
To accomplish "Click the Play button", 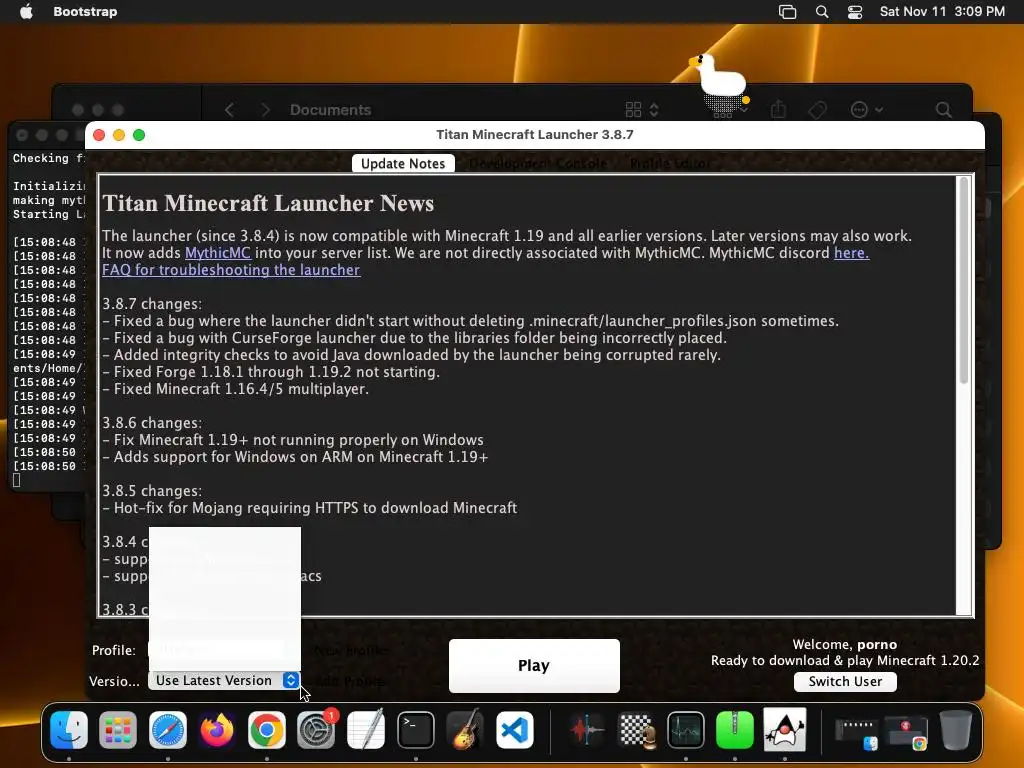I will pos(534,665).
